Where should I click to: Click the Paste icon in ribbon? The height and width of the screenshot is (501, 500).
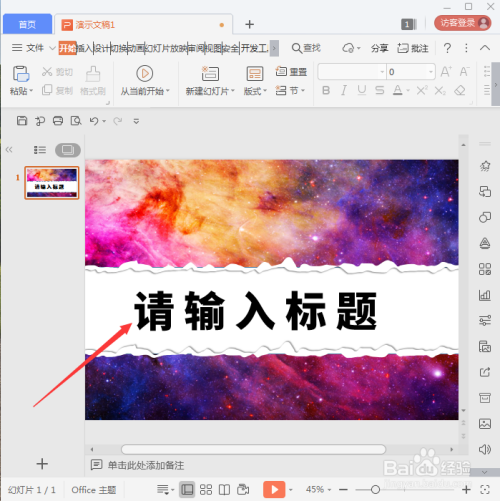[x=21, y=74]
